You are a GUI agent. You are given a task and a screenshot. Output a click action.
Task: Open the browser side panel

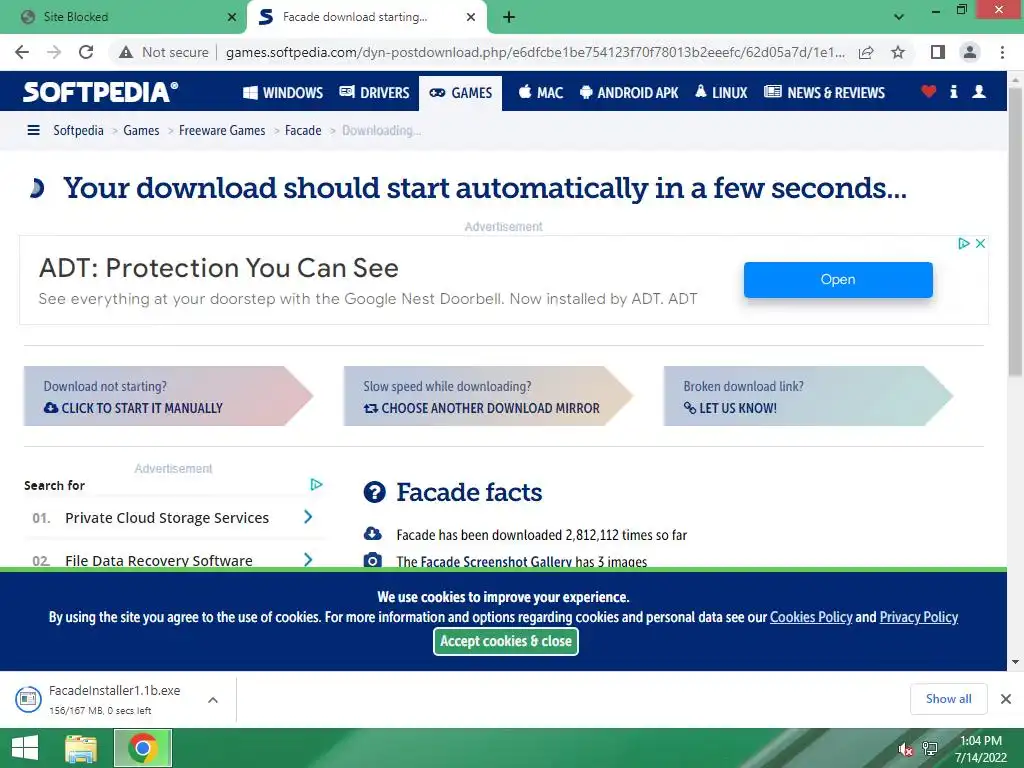(x=938, y=52)
